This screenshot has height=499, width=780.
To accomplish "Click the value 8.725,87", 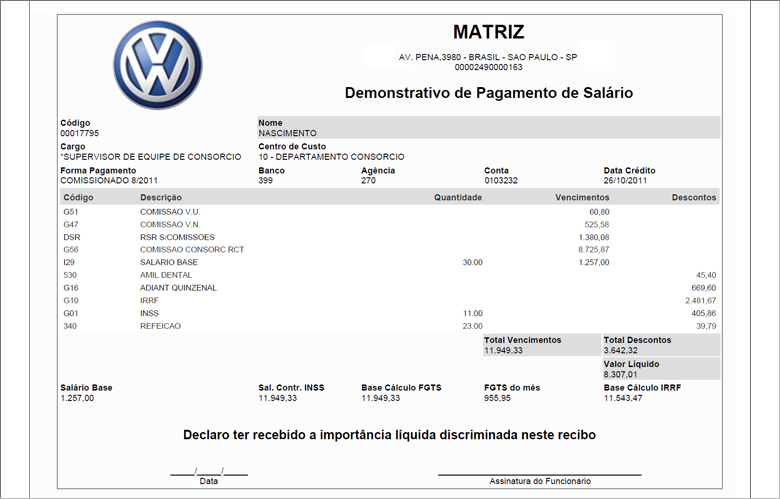I will click(594, 250).
